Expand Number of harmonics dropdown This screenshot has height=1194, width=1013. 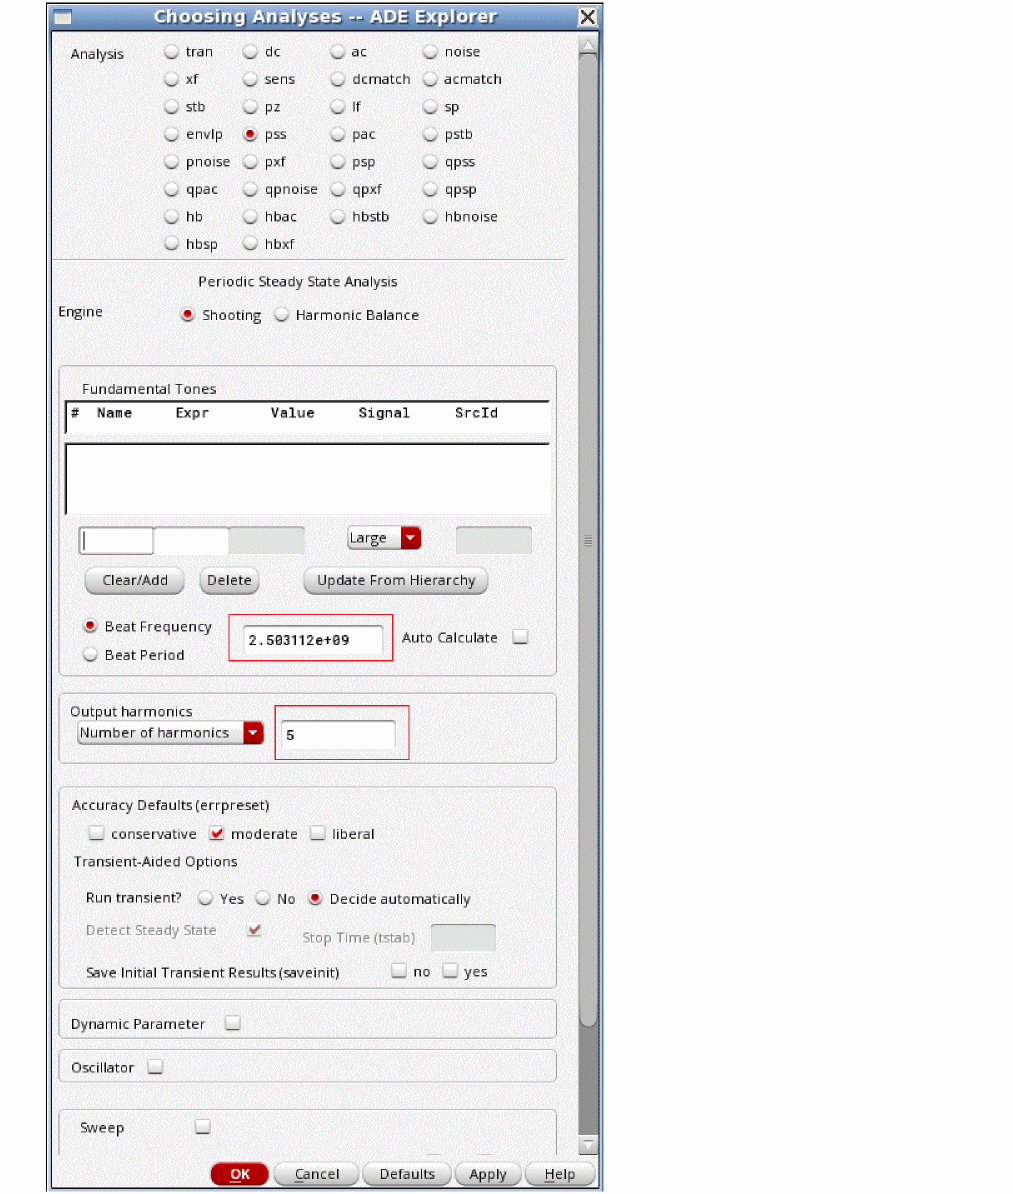pos(253,733)
